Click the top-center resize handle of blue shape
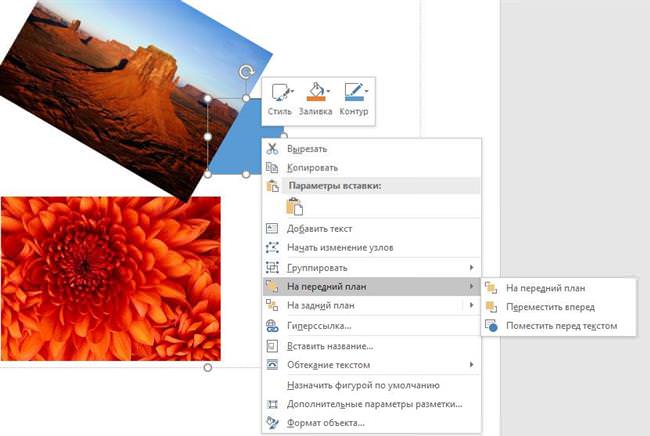Image resolution: width=650 pixels, height=436 pixels. [246, 98]
